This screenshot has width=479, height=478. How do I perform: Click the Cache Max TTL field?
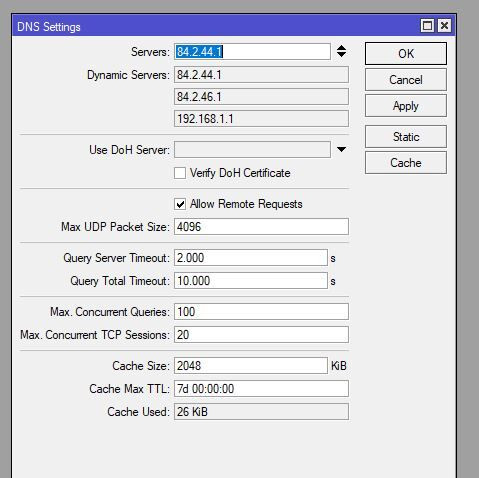(261, 389)
